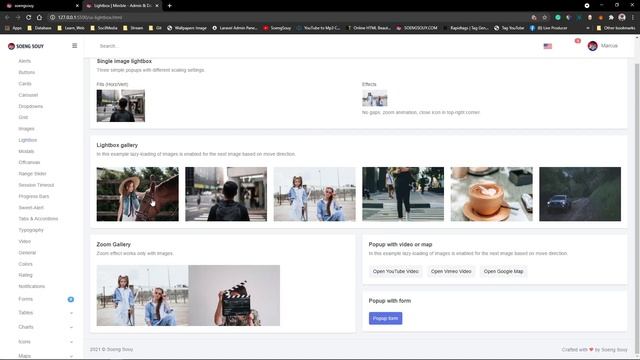Screen dimensions: 640x360
Task: Select Lightbox in the sidebar
Action: [27, 140]
